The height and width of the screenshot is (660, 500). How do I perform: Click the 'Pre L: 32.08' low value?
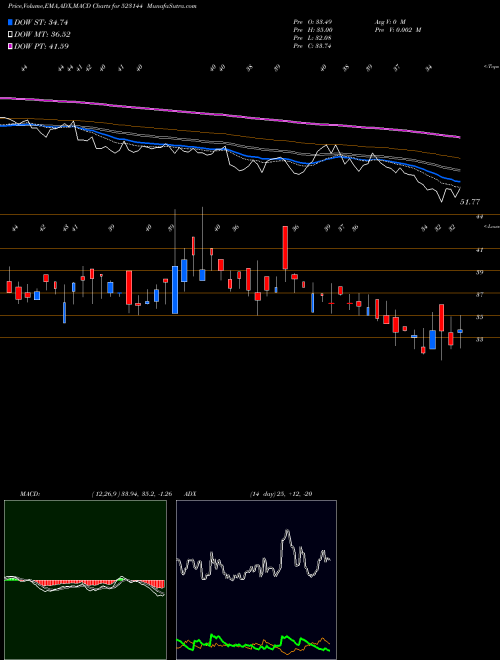(x=312, y=38)
